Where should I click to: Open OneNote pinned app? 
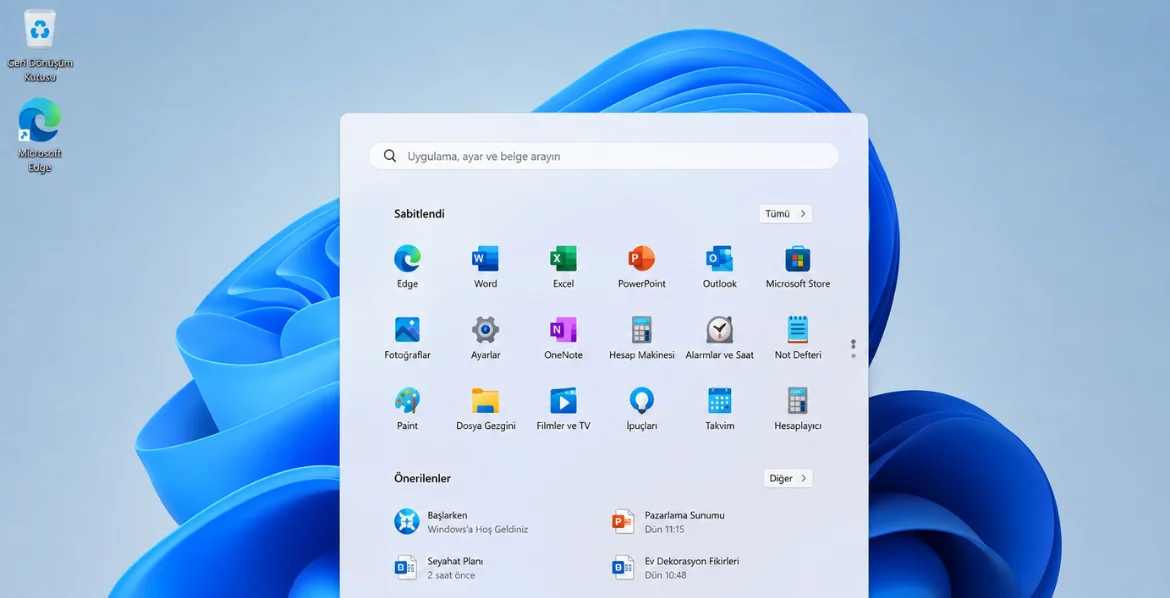click(563, 337)
